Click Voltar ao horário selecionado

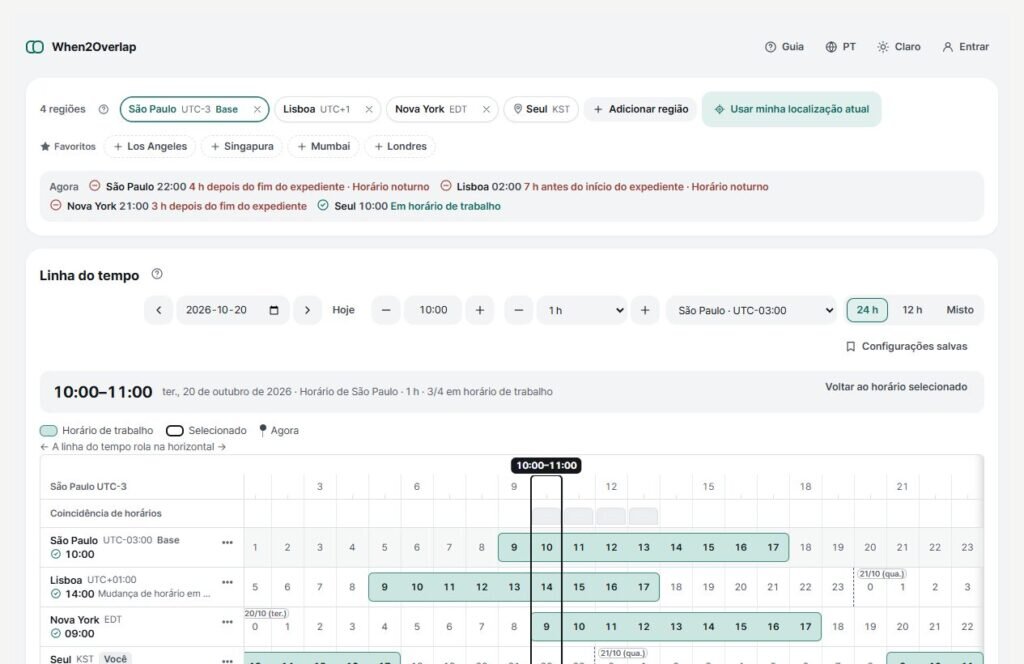coord(896,387)
